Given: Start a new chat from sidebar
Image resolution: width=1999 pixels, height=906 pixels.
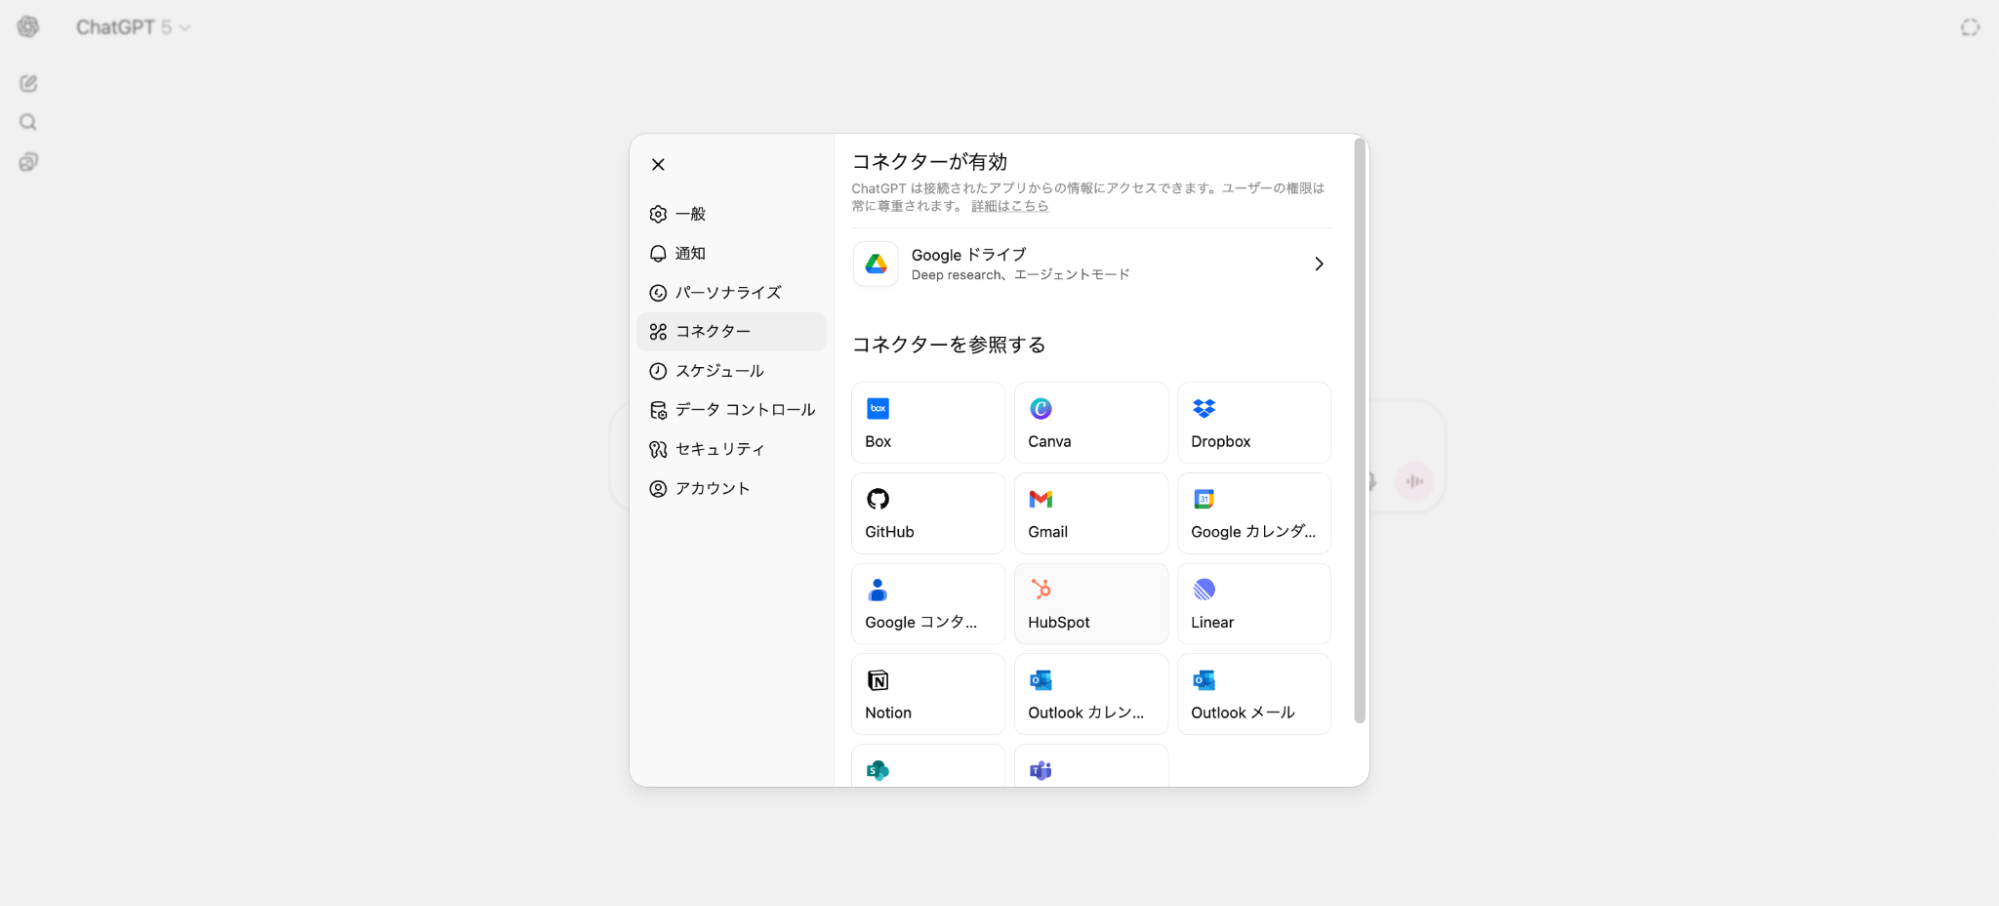Looking at the screenshot, I should click(28, 84).
